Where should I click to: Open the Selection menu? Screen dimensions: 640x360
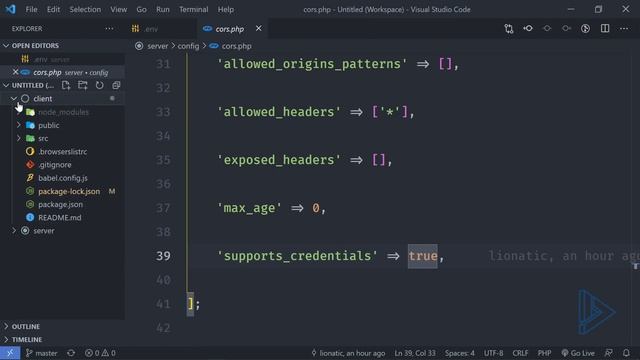click(85, 9)
